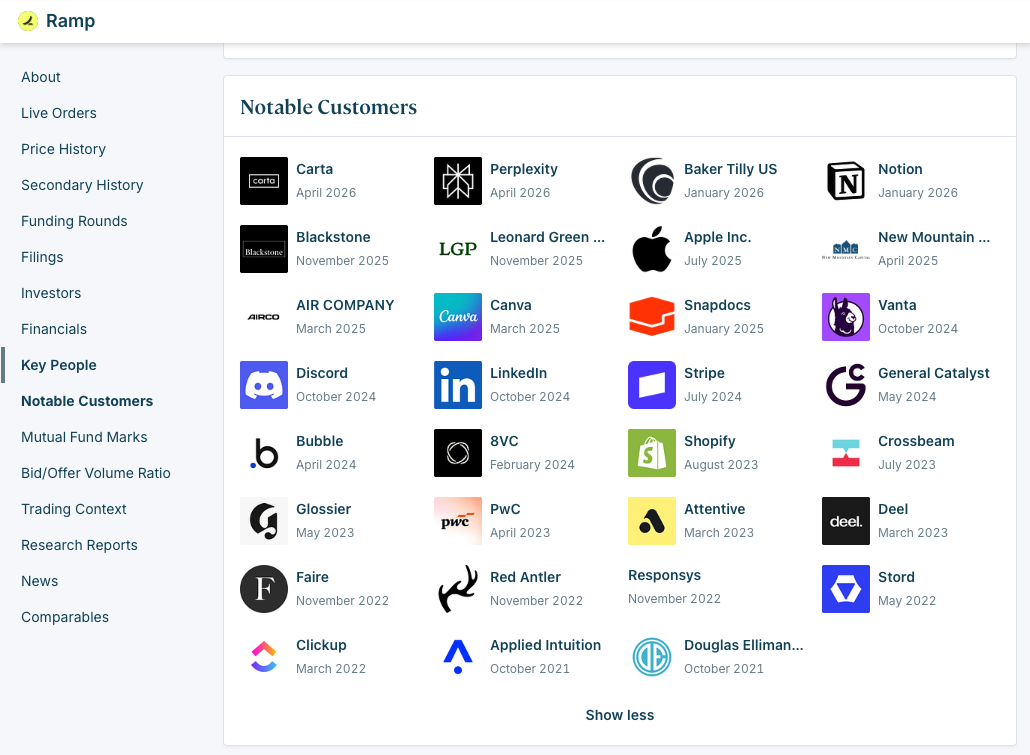Go to Live Orders in sidebar
This screenshot has height=755, width=1030.
point(58,113)
